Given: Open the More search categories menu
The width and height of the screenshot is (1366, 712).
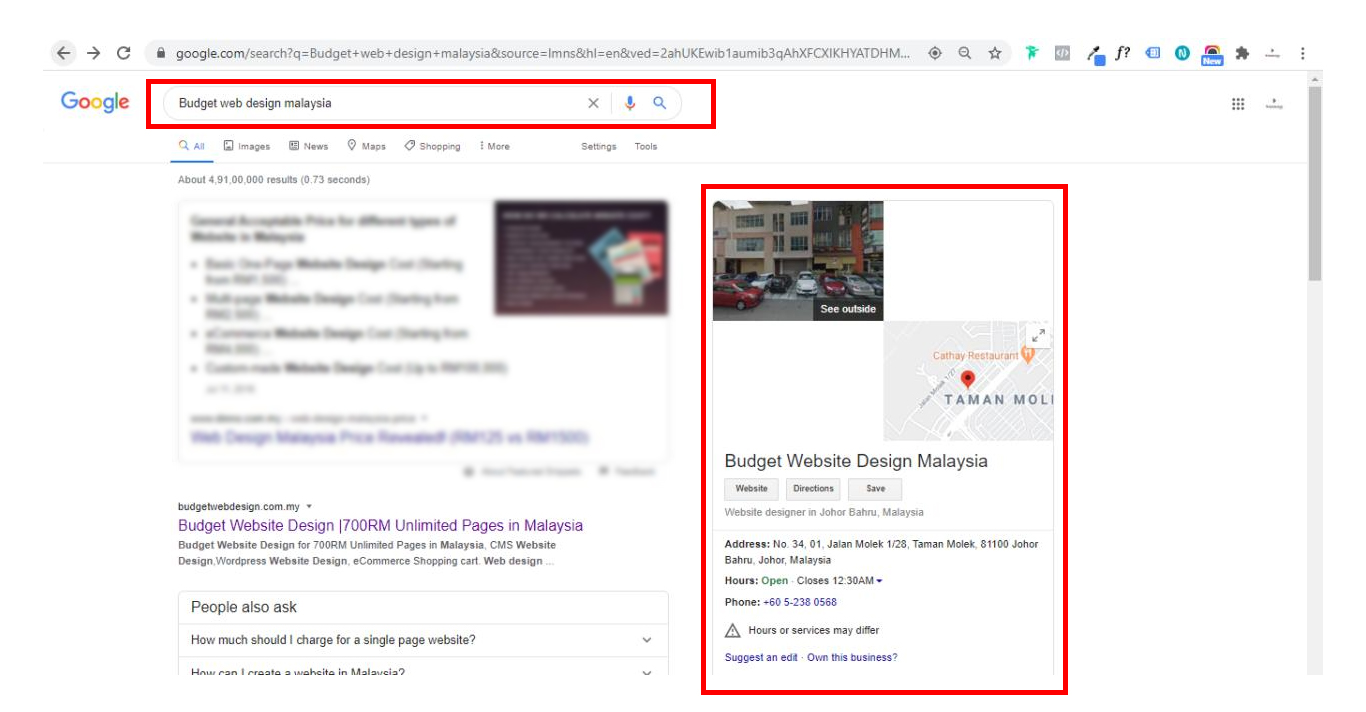Looking at the screenshot, I should (x=494, y=146).
